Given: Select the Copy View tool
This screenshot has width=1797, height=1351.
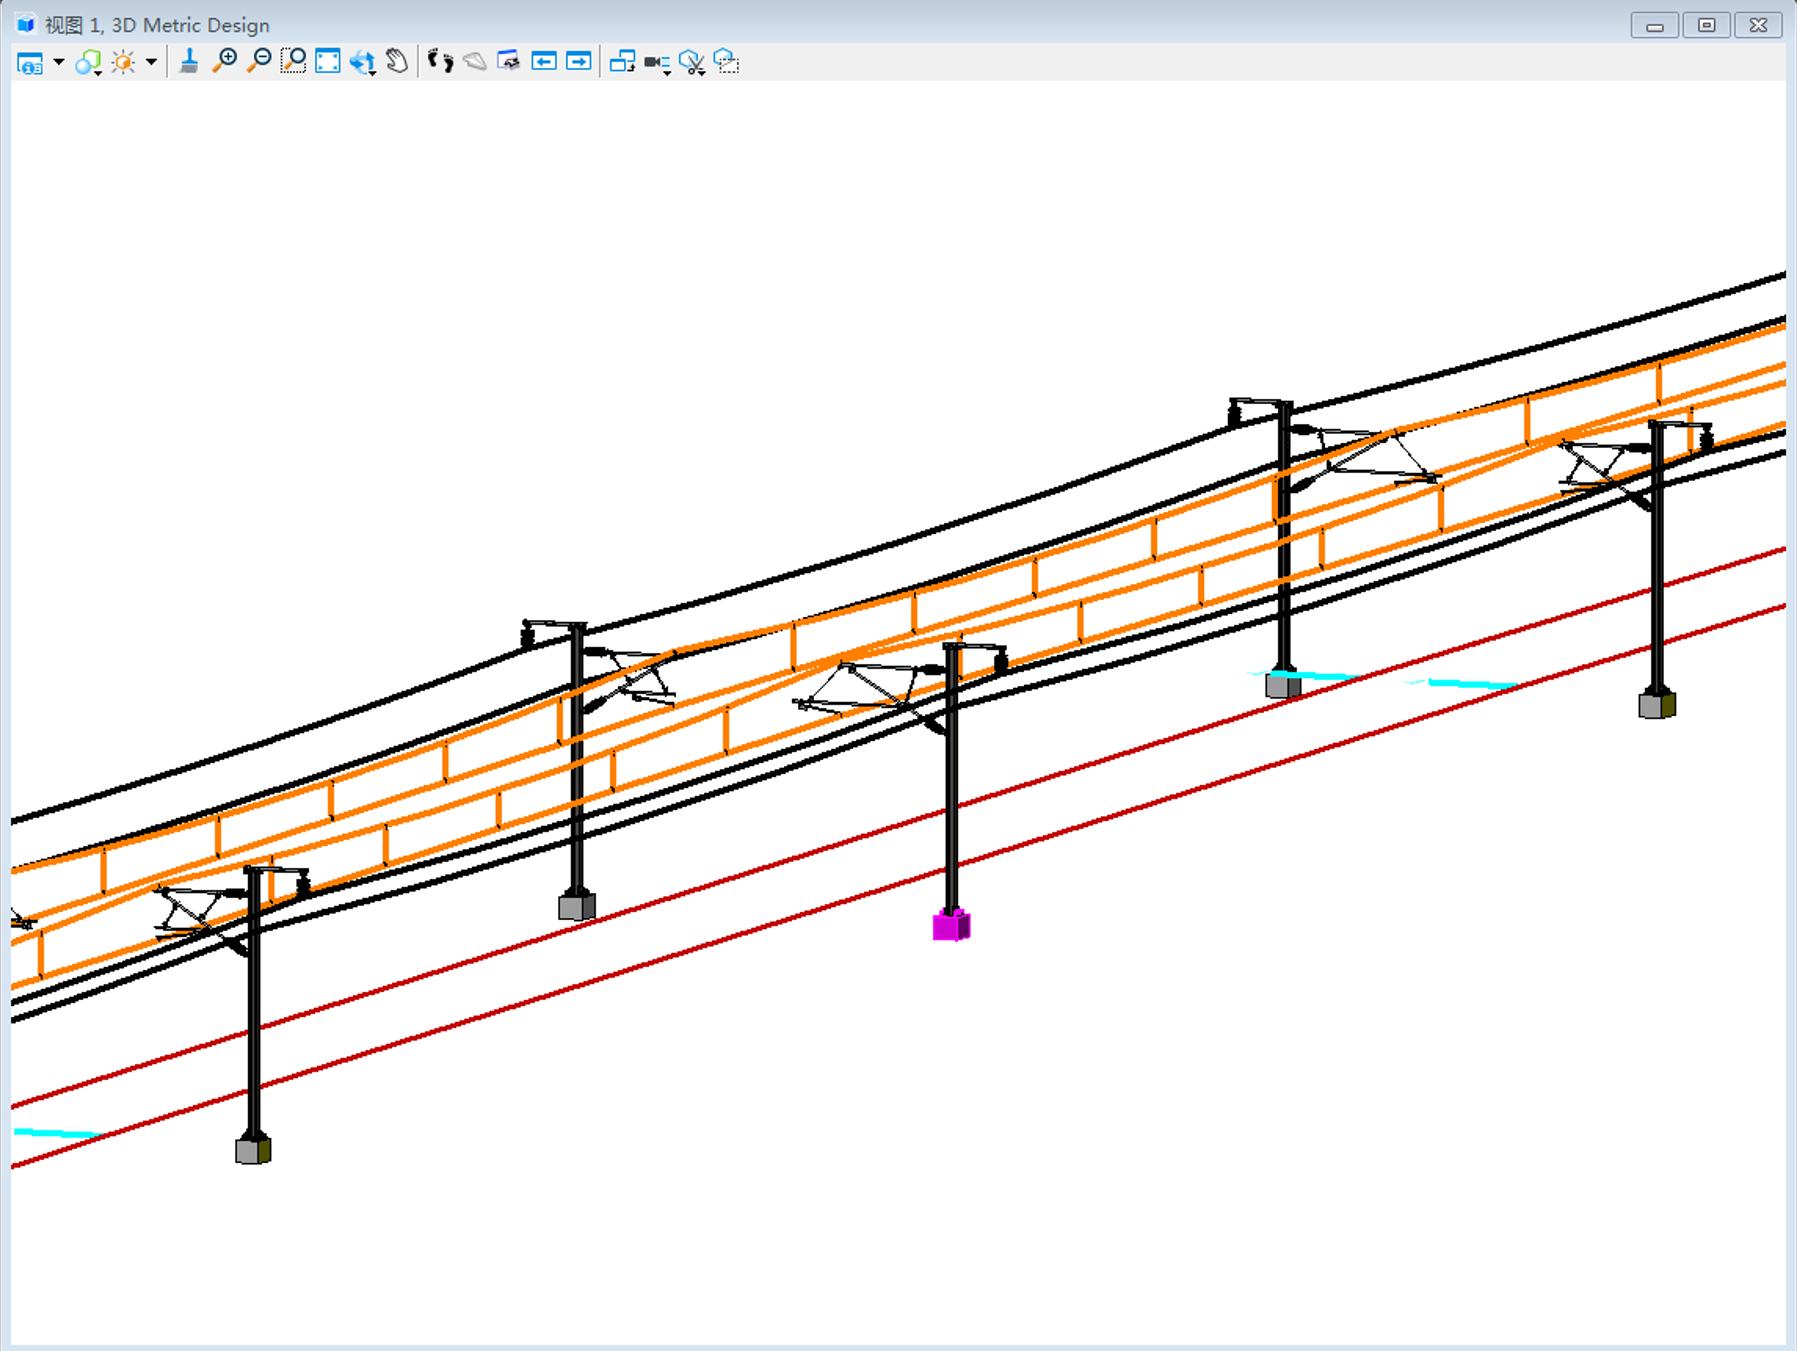Looking at the screenshot, I should point(622,62).
